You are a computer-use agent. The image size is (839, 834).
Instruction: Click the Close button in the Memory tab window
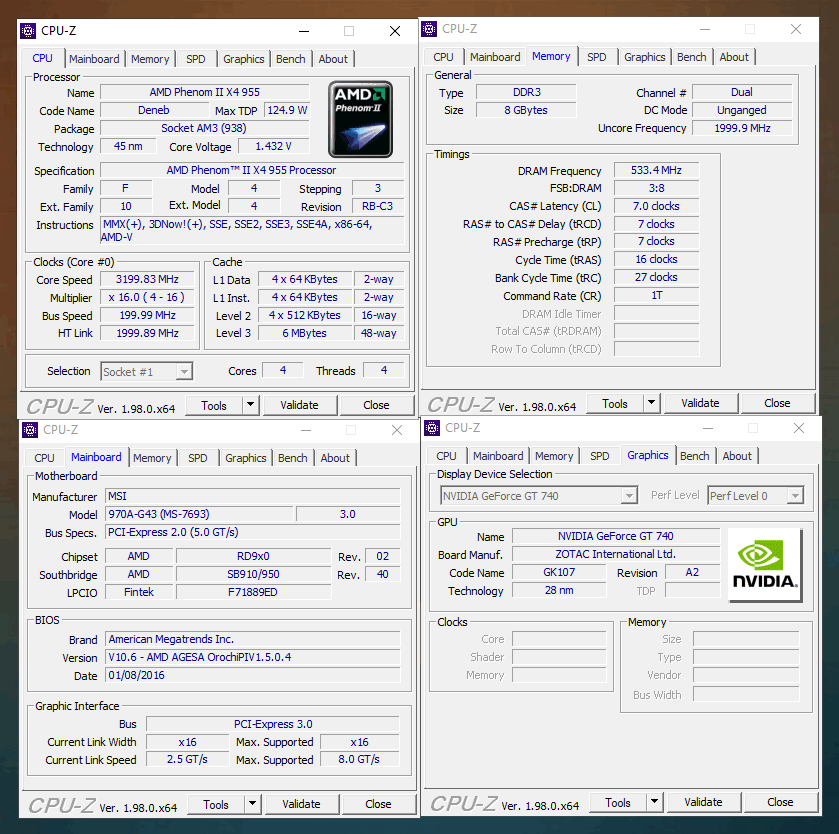point(777,403)
